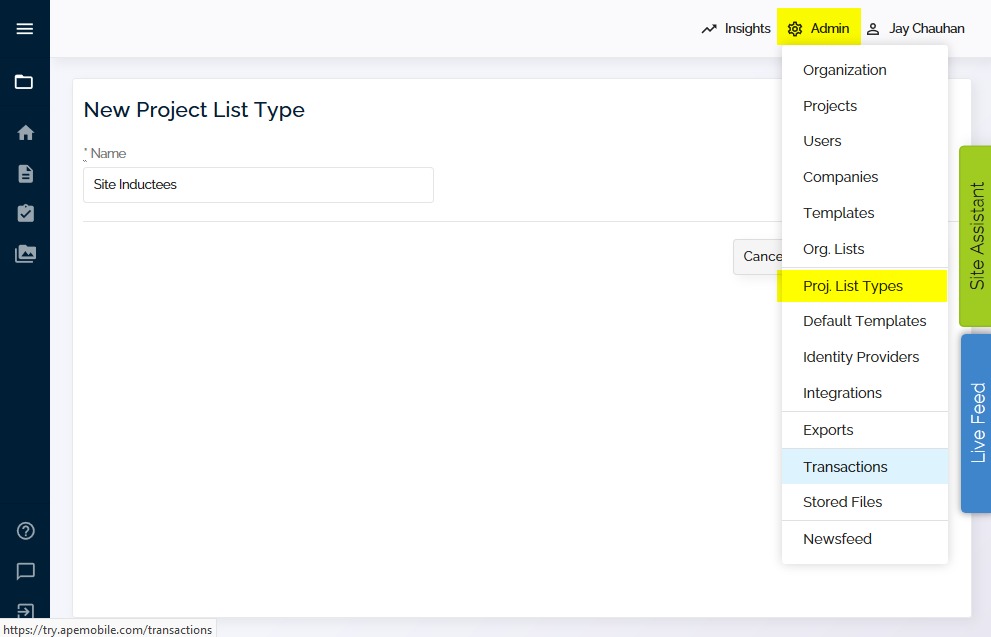Select Users from Admin menu
Viewport: 991px width, 637px height.
[865, 142]
